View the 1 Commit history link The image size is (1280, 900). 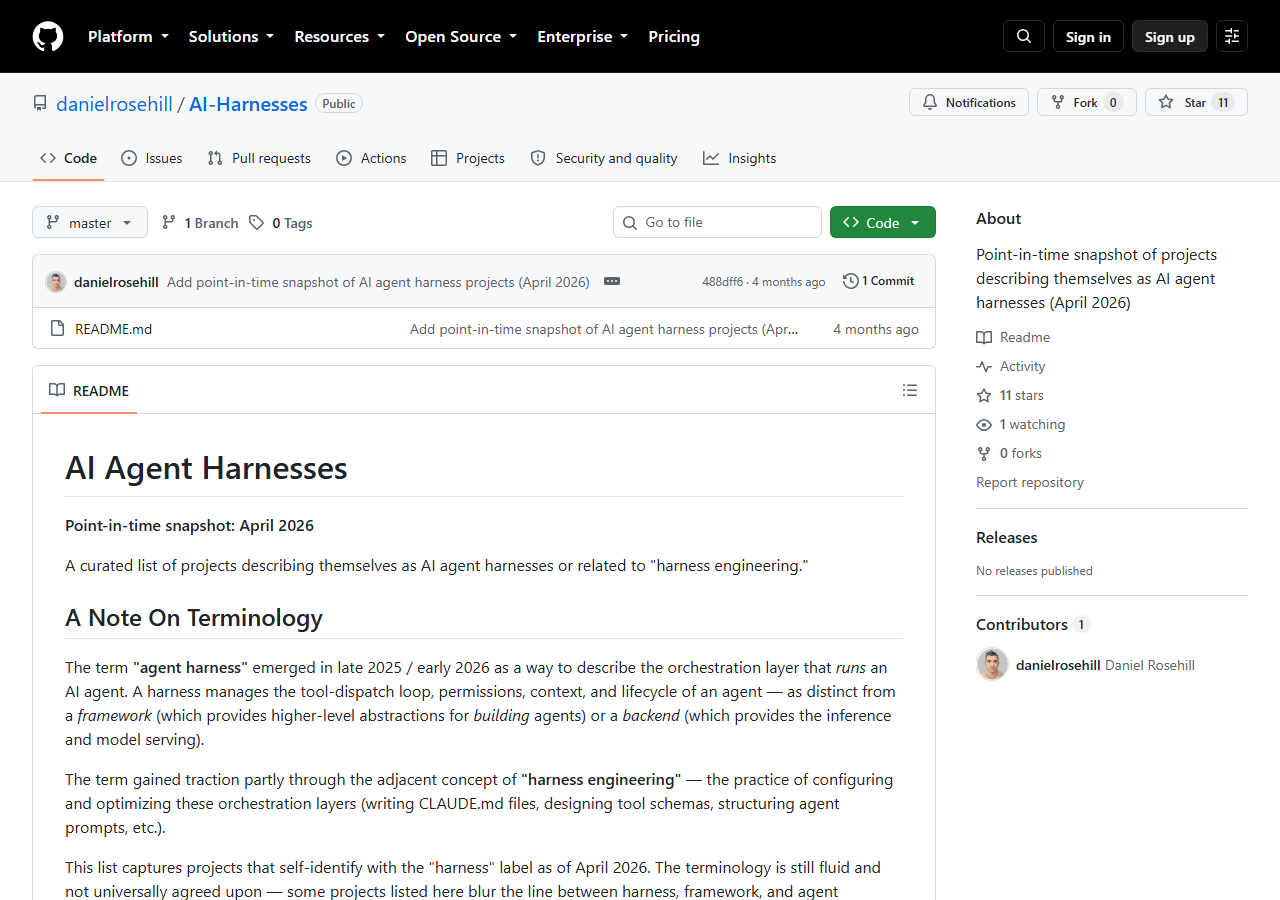pos(879,281)
